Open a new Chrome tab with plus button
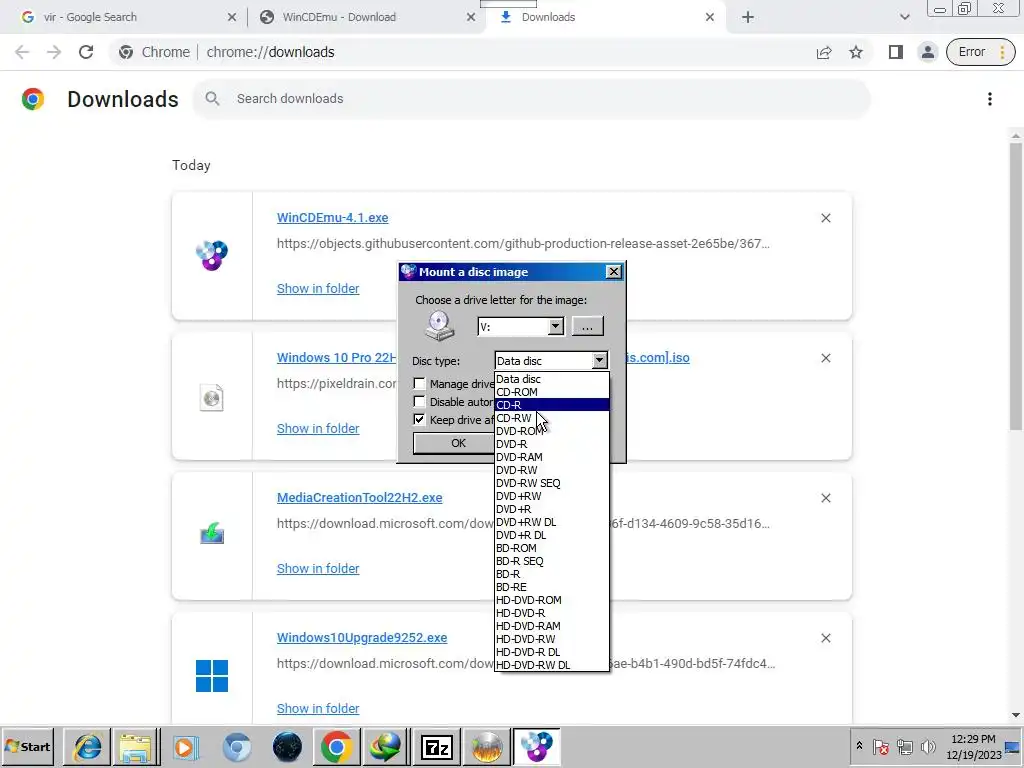This screenshot has height=768, width=1024. click(x=748, y=17)
